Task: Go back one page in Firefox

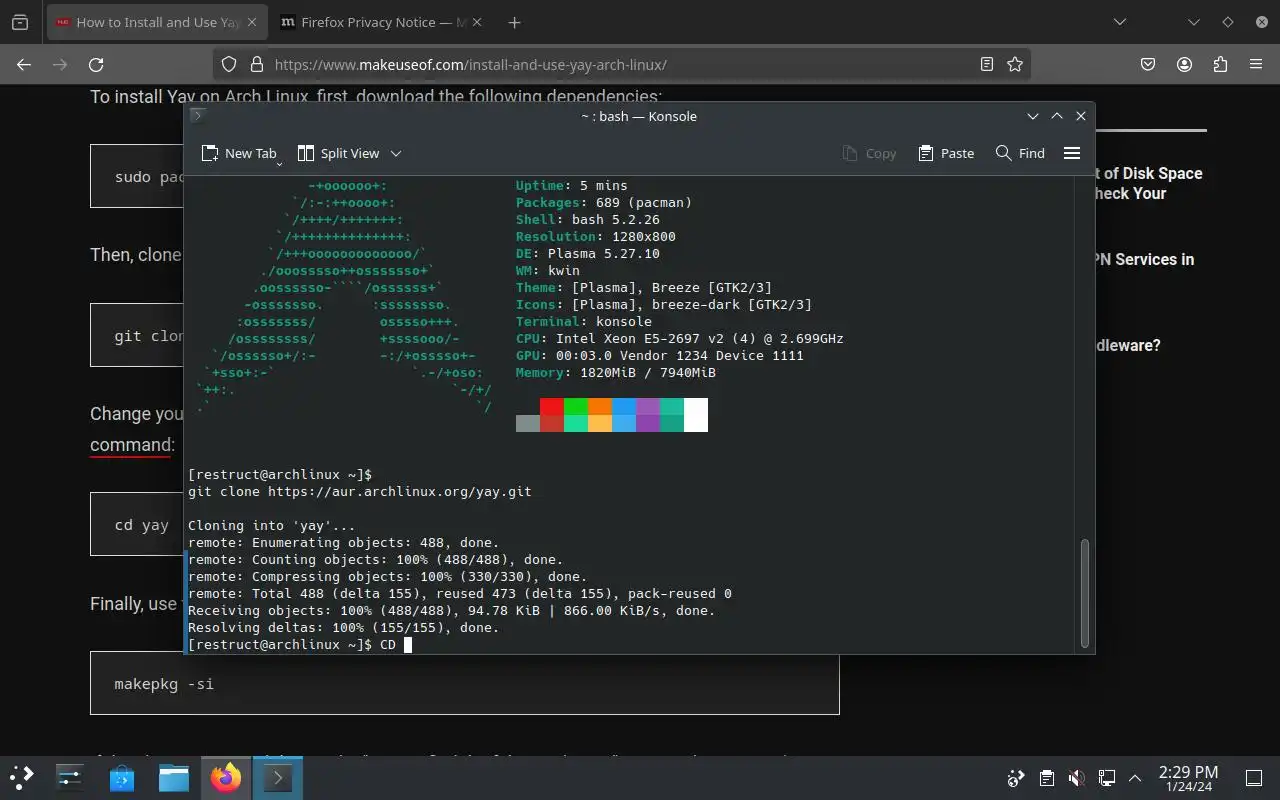Action: [24, 64]
